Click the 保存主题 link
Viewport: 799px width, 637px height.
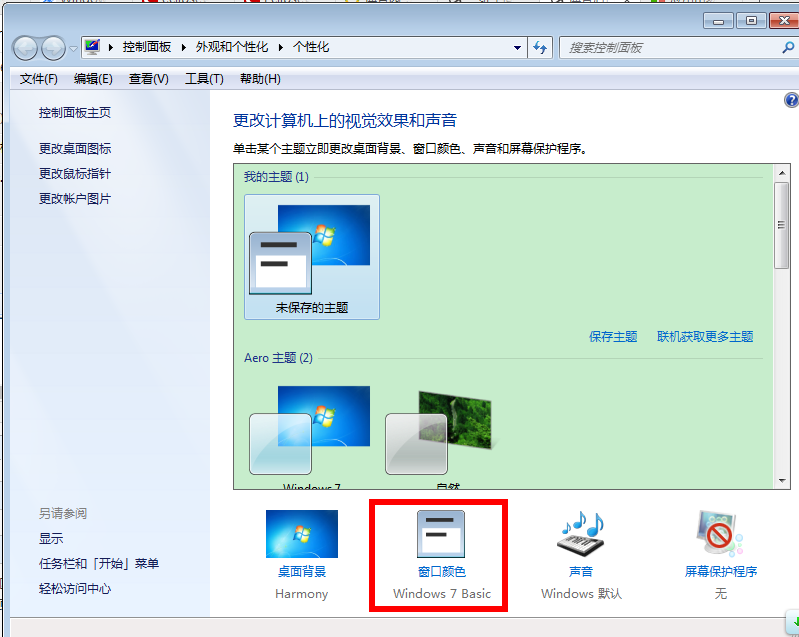[613, 337]
